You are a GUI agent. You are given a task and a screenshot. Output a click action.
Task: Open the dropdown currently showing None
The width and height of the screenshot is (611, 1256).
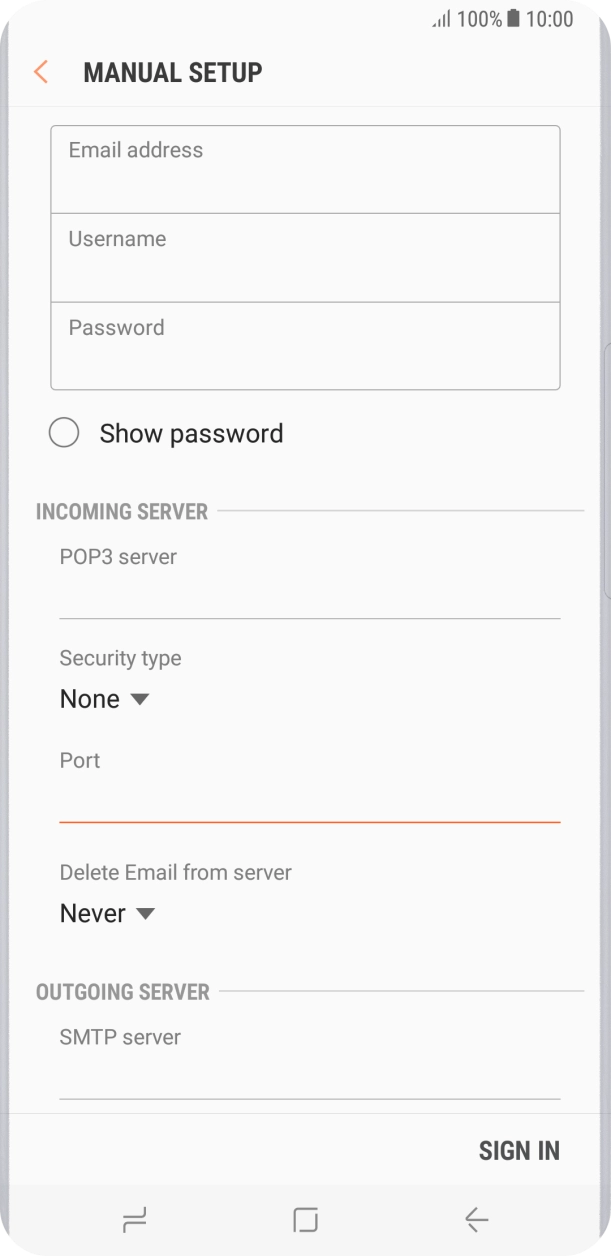click(x=105, y=698)
